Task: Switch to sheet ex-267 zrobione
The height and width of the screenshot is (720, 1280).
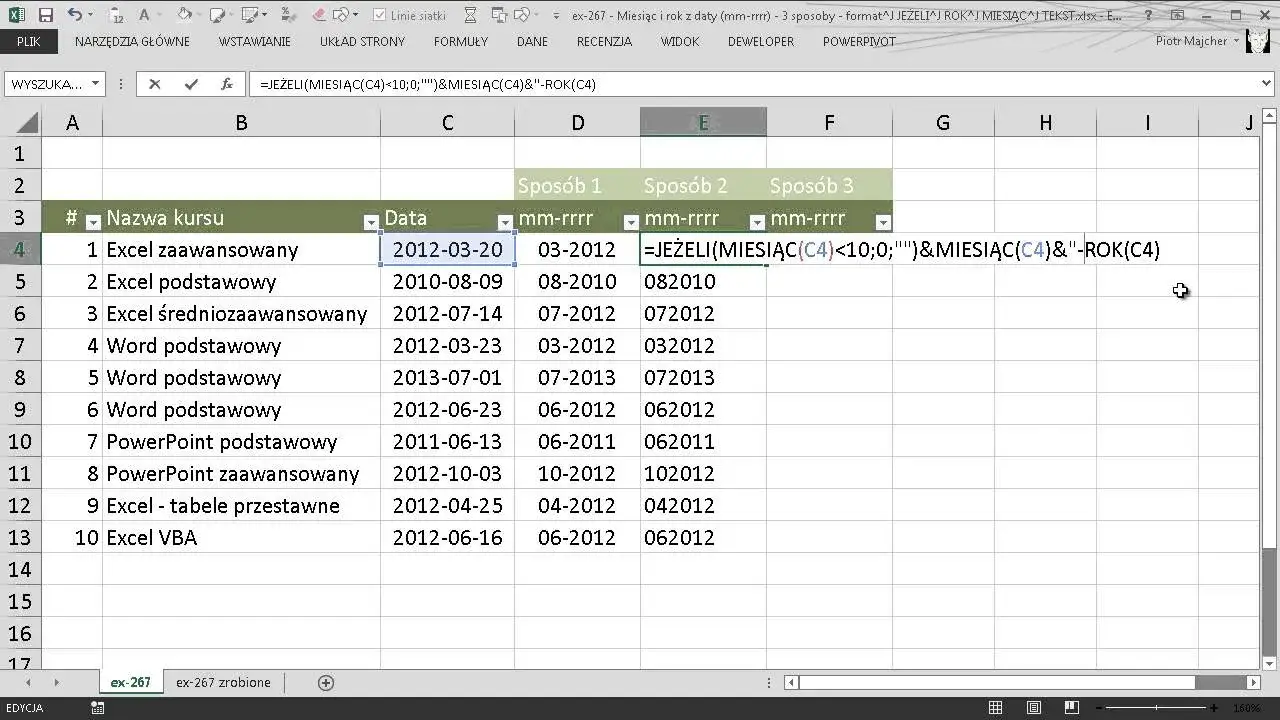Action: coord(223,682)
